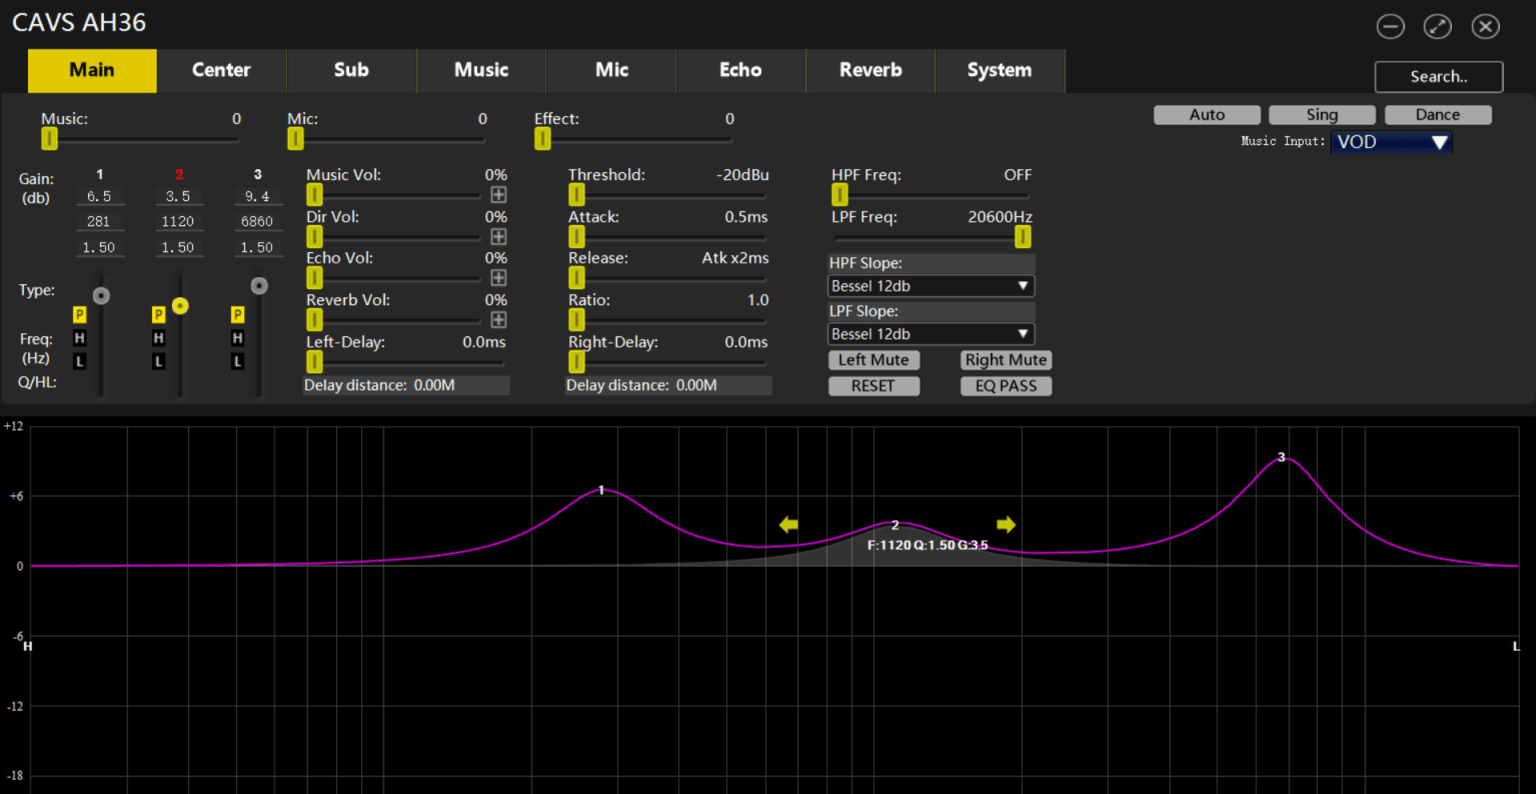Expand the Music Input VOD dropdown
The height and width of the screenshot is (794, 1536).
[x=1392, y=142]
